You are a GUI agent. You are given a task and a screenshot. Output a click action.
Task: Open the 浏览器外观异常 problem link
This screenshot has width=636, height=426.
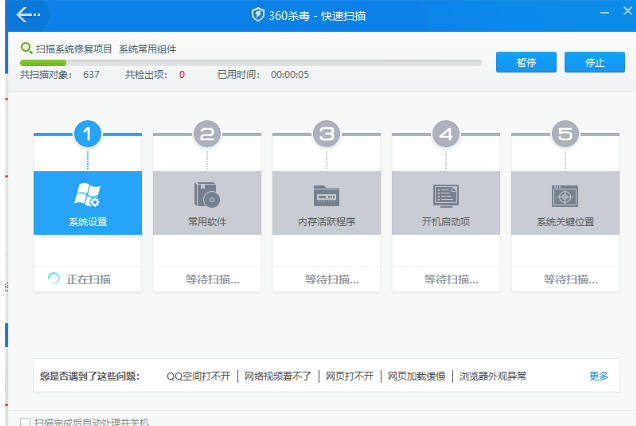tap(493, 376)
